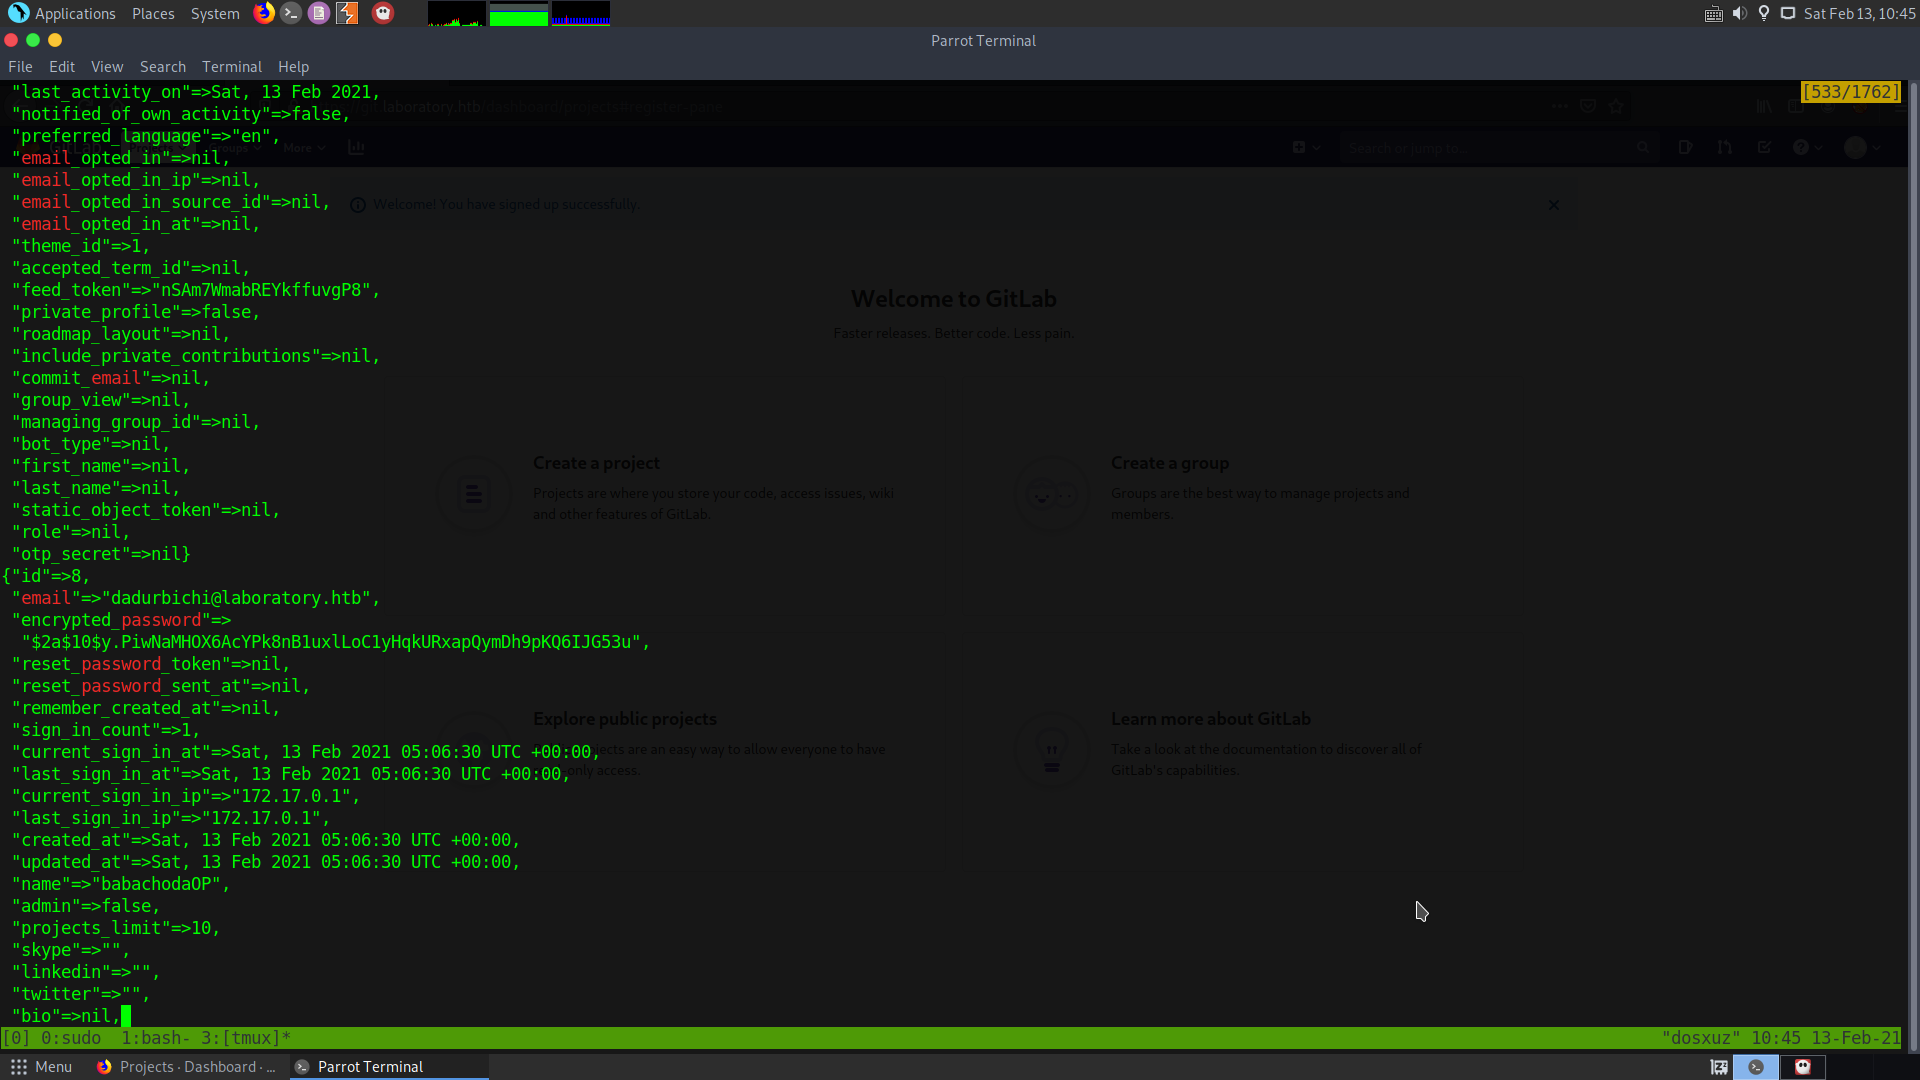Switch to the ghost icon workspace

pyautogui.click(x=1803, y=1067)
